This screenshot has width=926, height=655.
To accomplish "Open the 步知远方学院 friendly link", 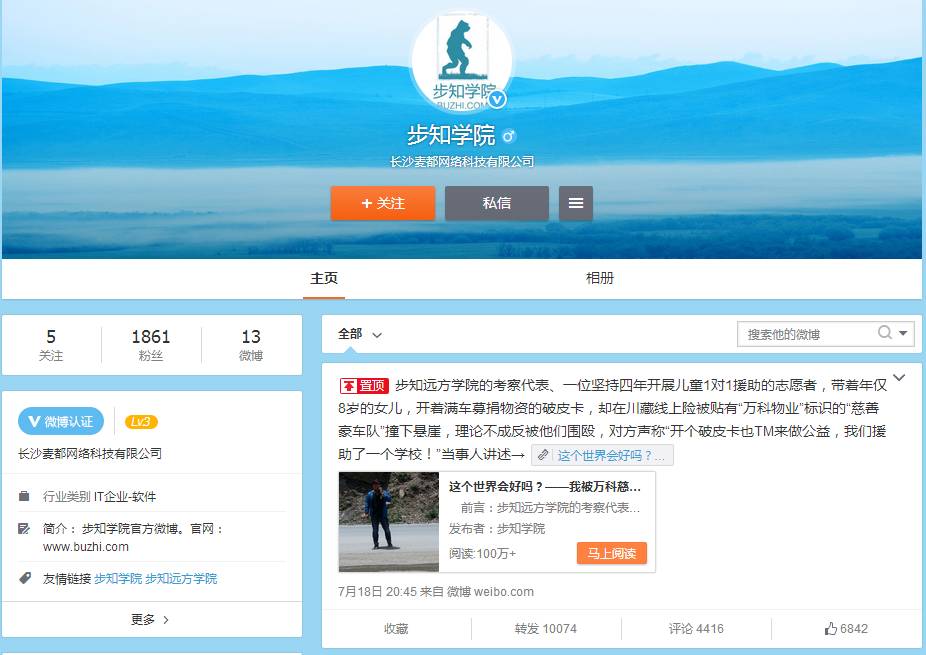I will (x=181, y=579).
